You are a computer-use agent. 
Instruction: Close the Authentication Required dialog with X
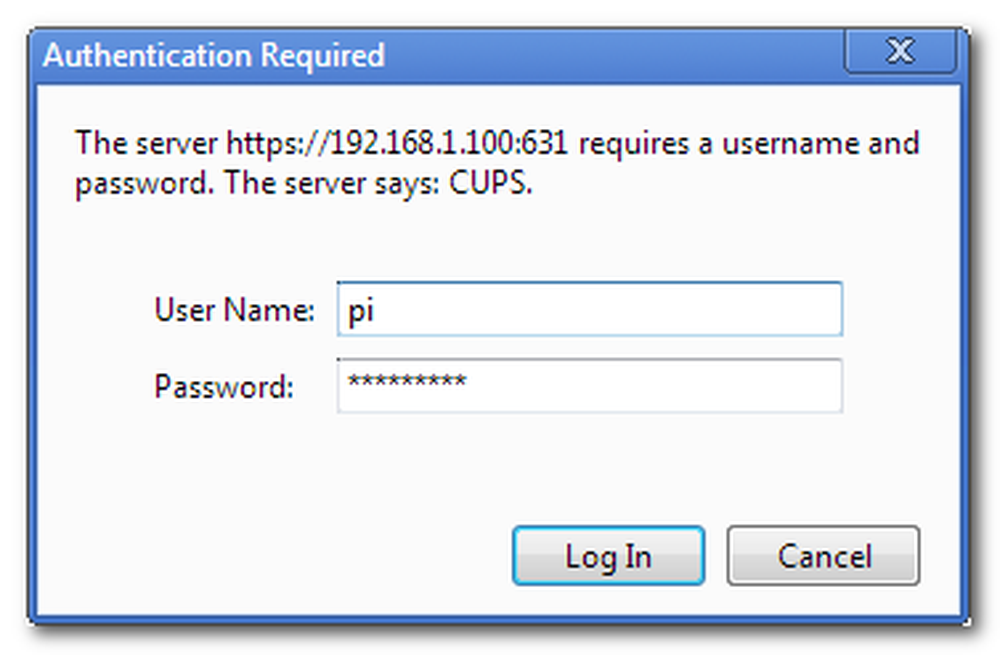[x=901, y=50]
